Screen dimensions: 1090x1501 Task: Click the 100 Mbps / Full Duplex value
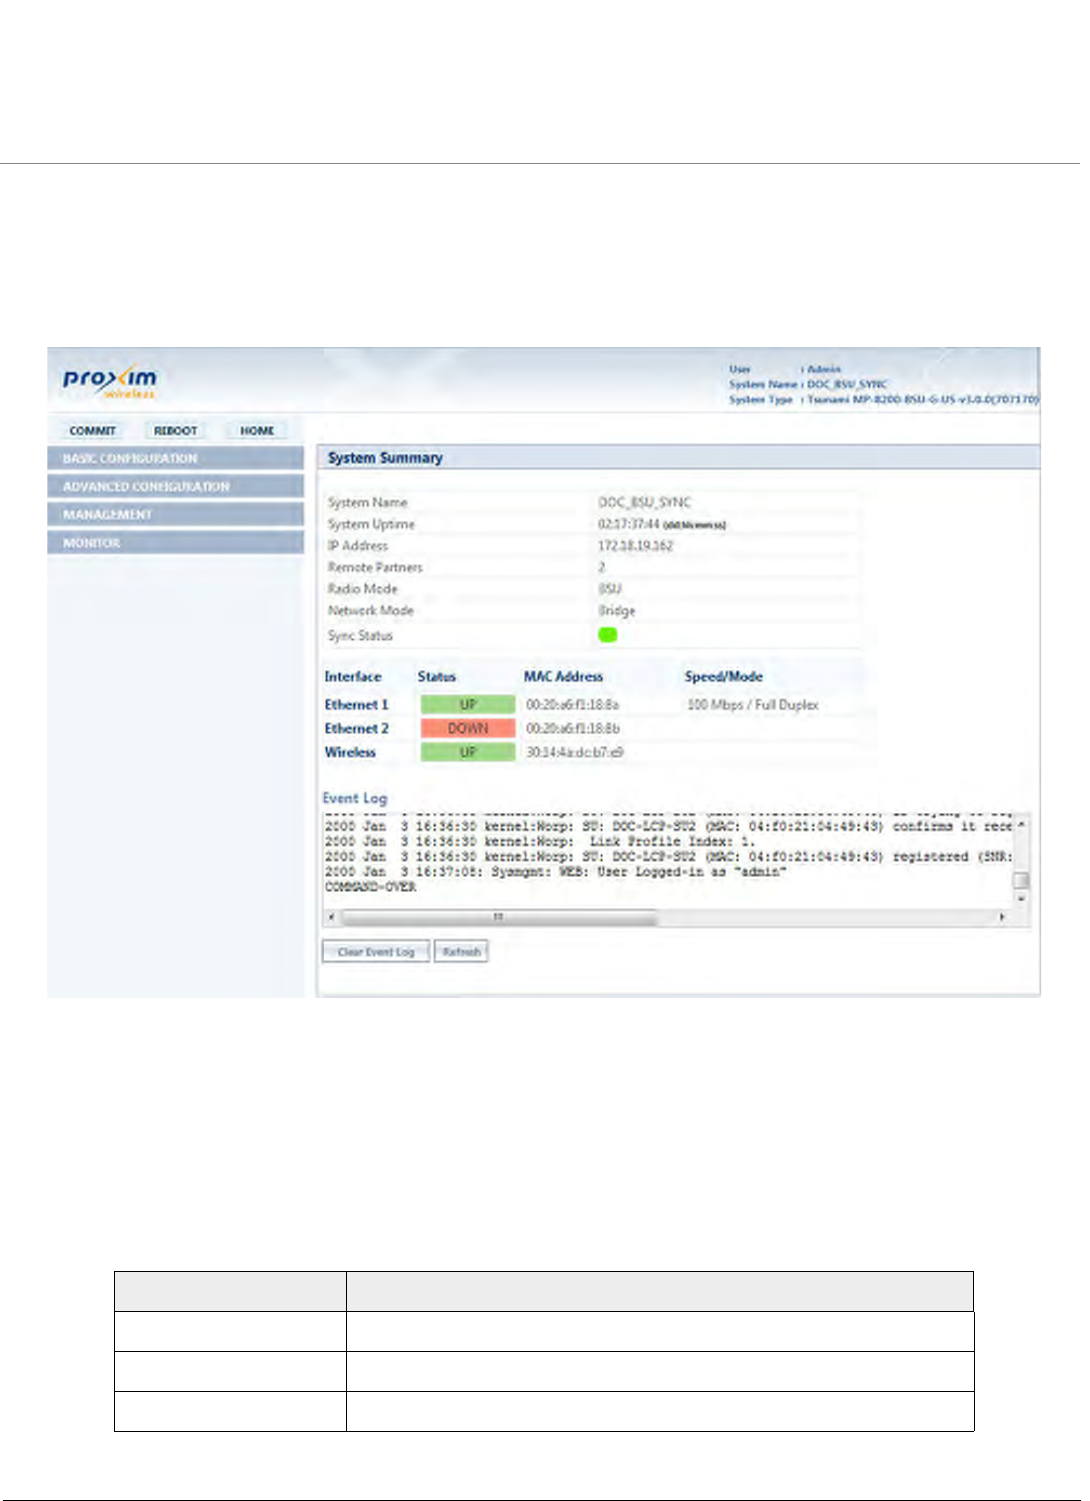click(x=752, y=705)
